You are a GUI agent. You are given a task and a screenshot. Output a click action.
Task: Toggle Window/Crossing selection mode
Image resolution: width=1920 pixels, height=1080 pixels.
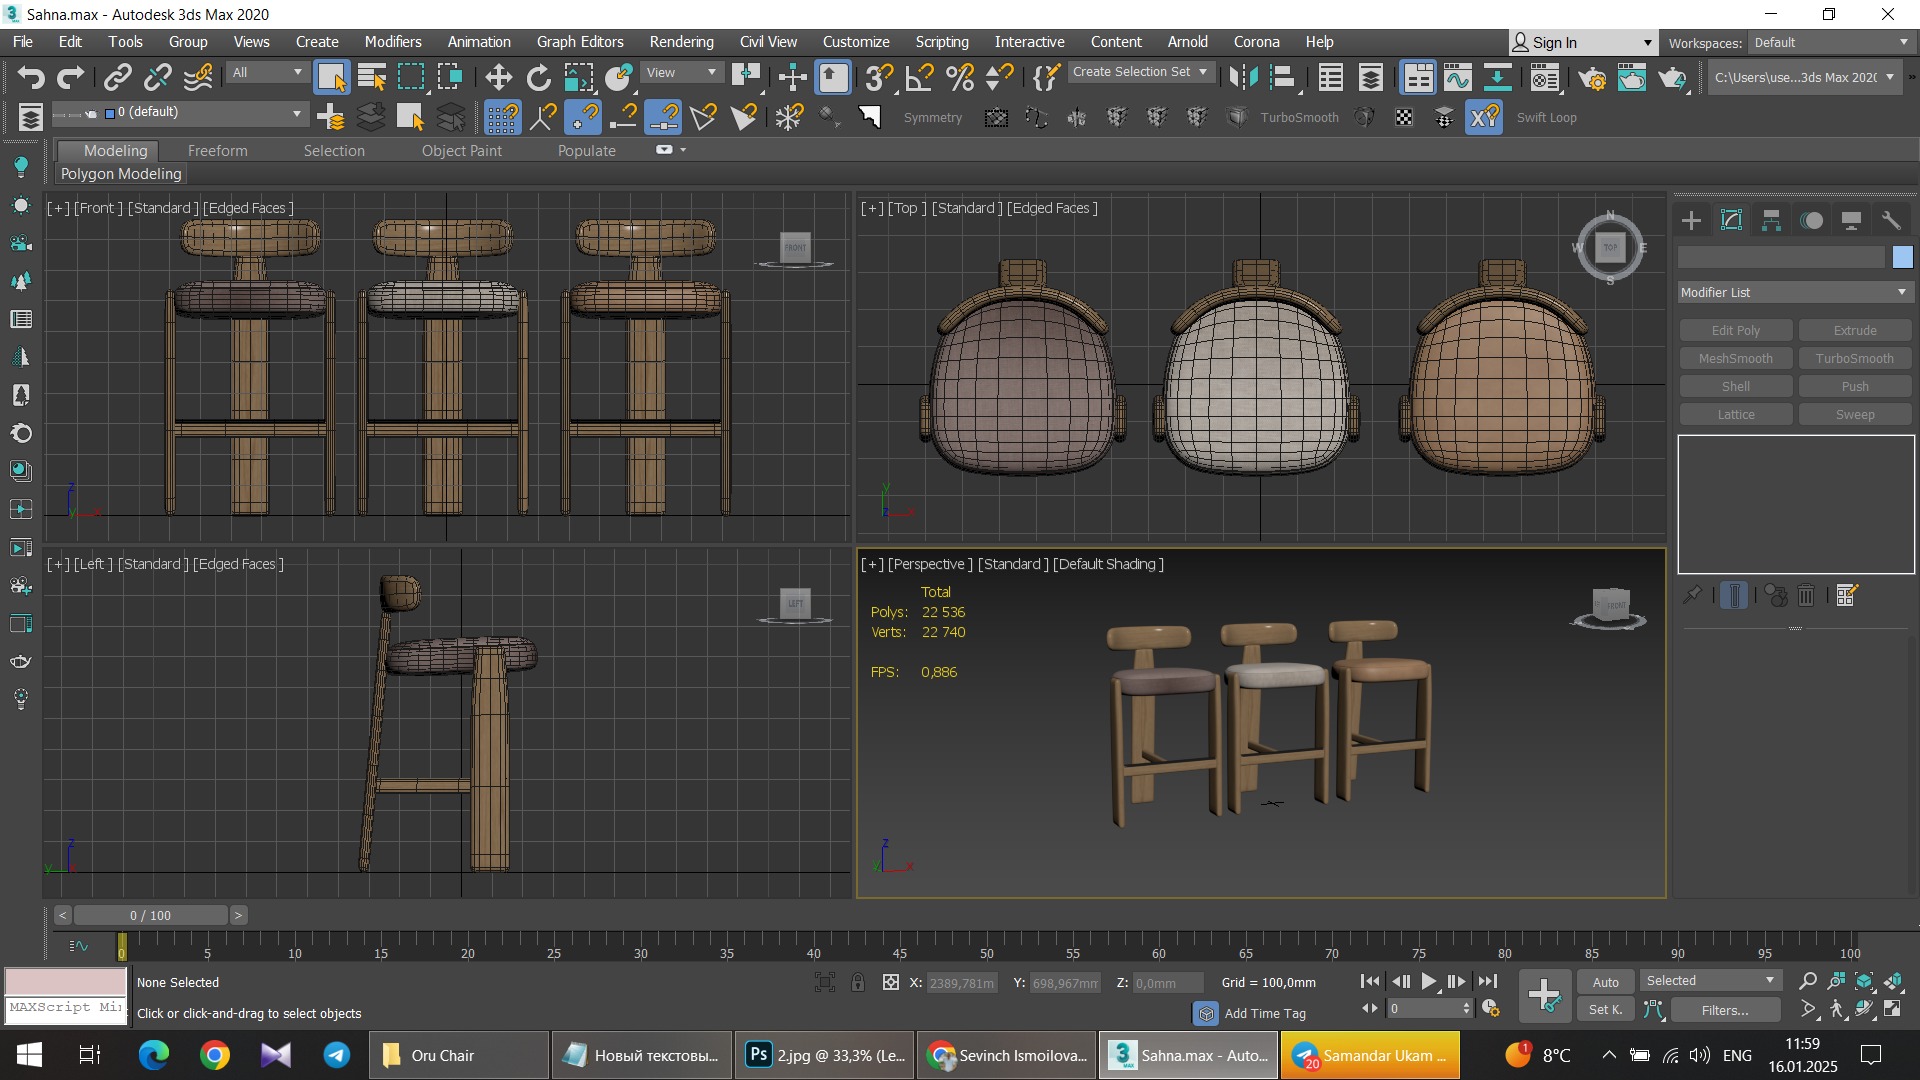[449, 77]
